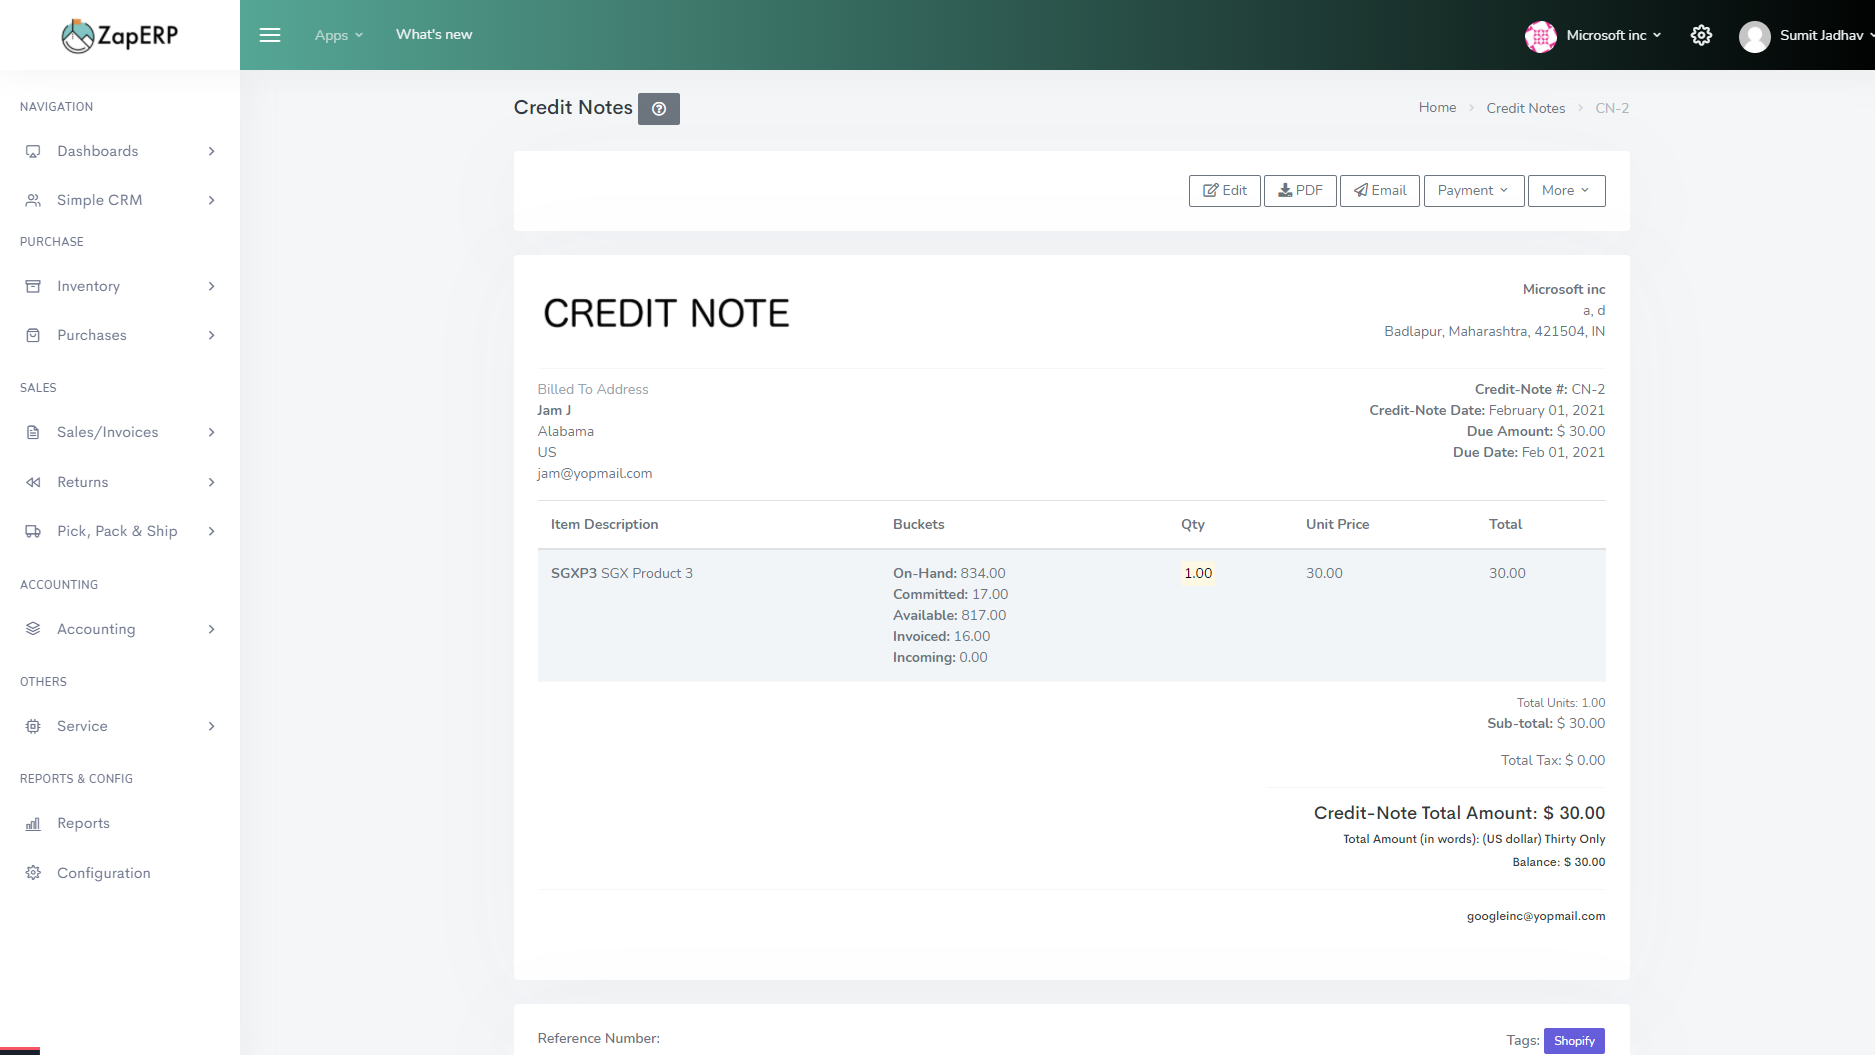Click the Shopify tag
1875x1055 pixels.
pos(1574,1041)
